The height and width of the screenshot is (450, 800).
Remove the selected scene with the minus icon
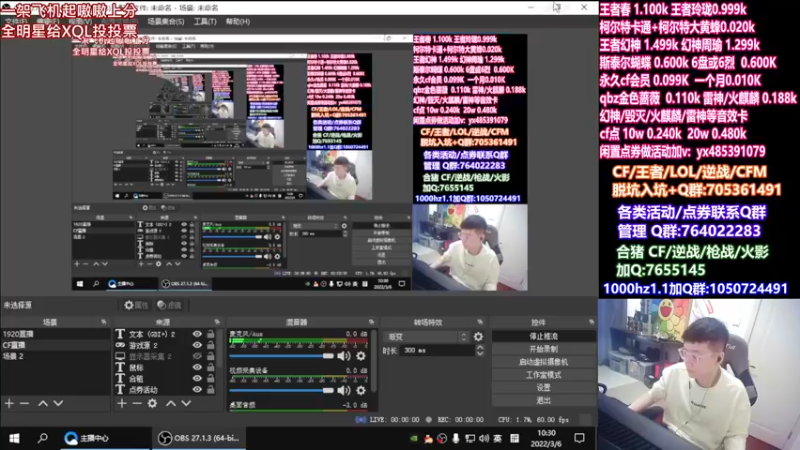pos(24,404)
